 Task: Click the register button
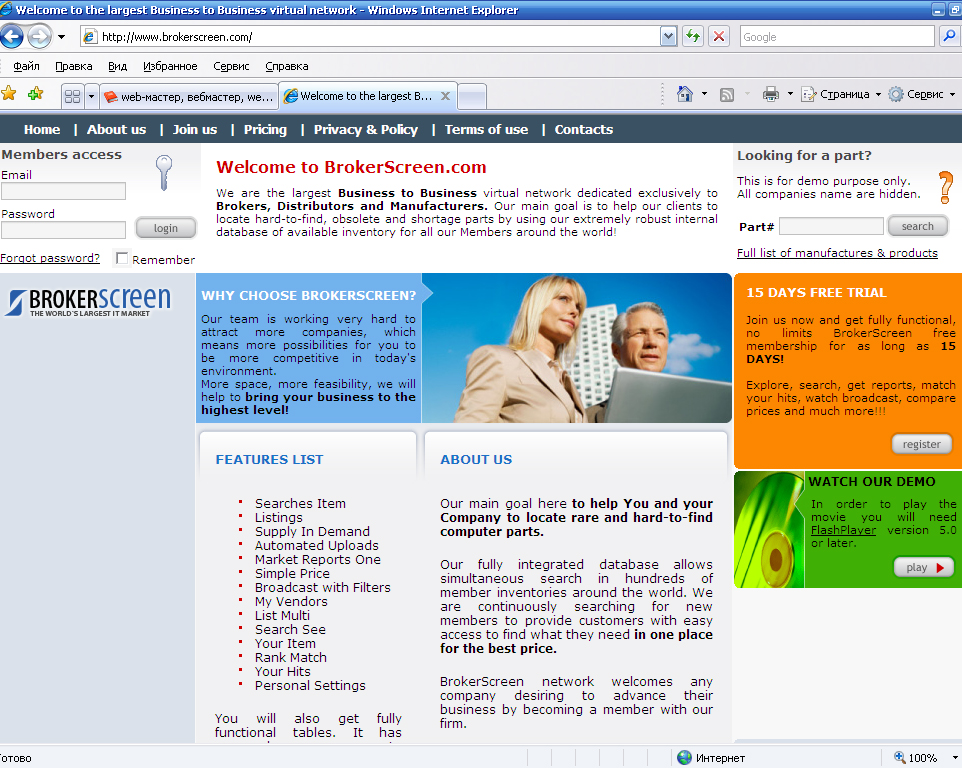pyautogui.click(x=921, y=444)
